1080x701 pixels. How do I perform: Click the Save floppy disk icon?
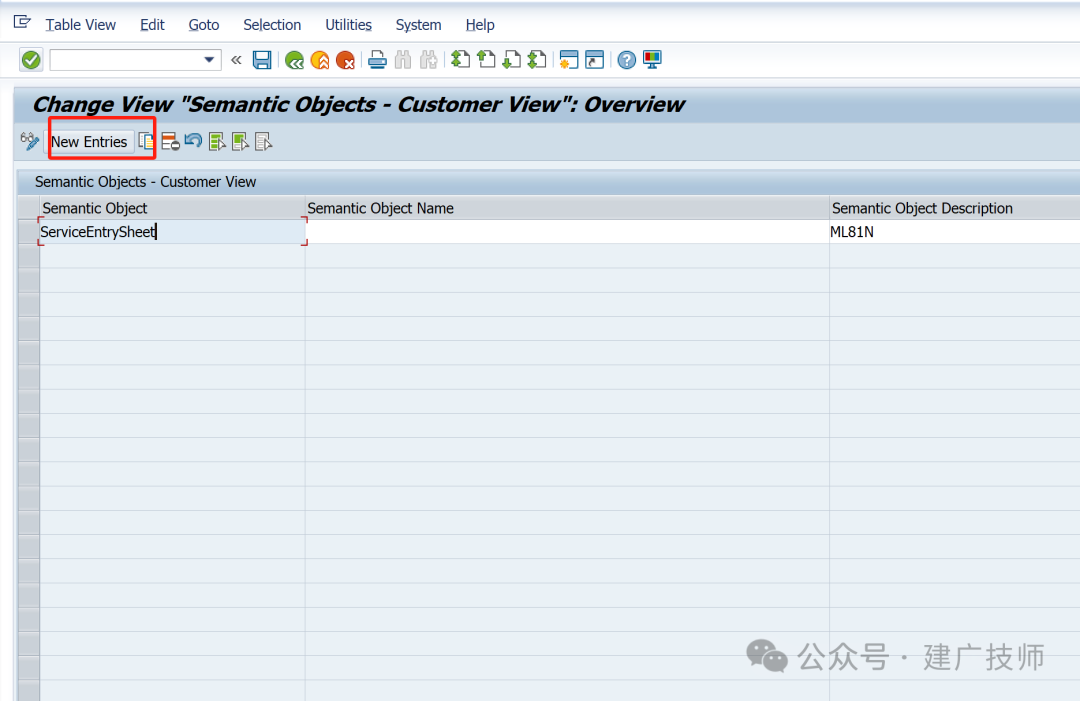click(x=262, y=60)
